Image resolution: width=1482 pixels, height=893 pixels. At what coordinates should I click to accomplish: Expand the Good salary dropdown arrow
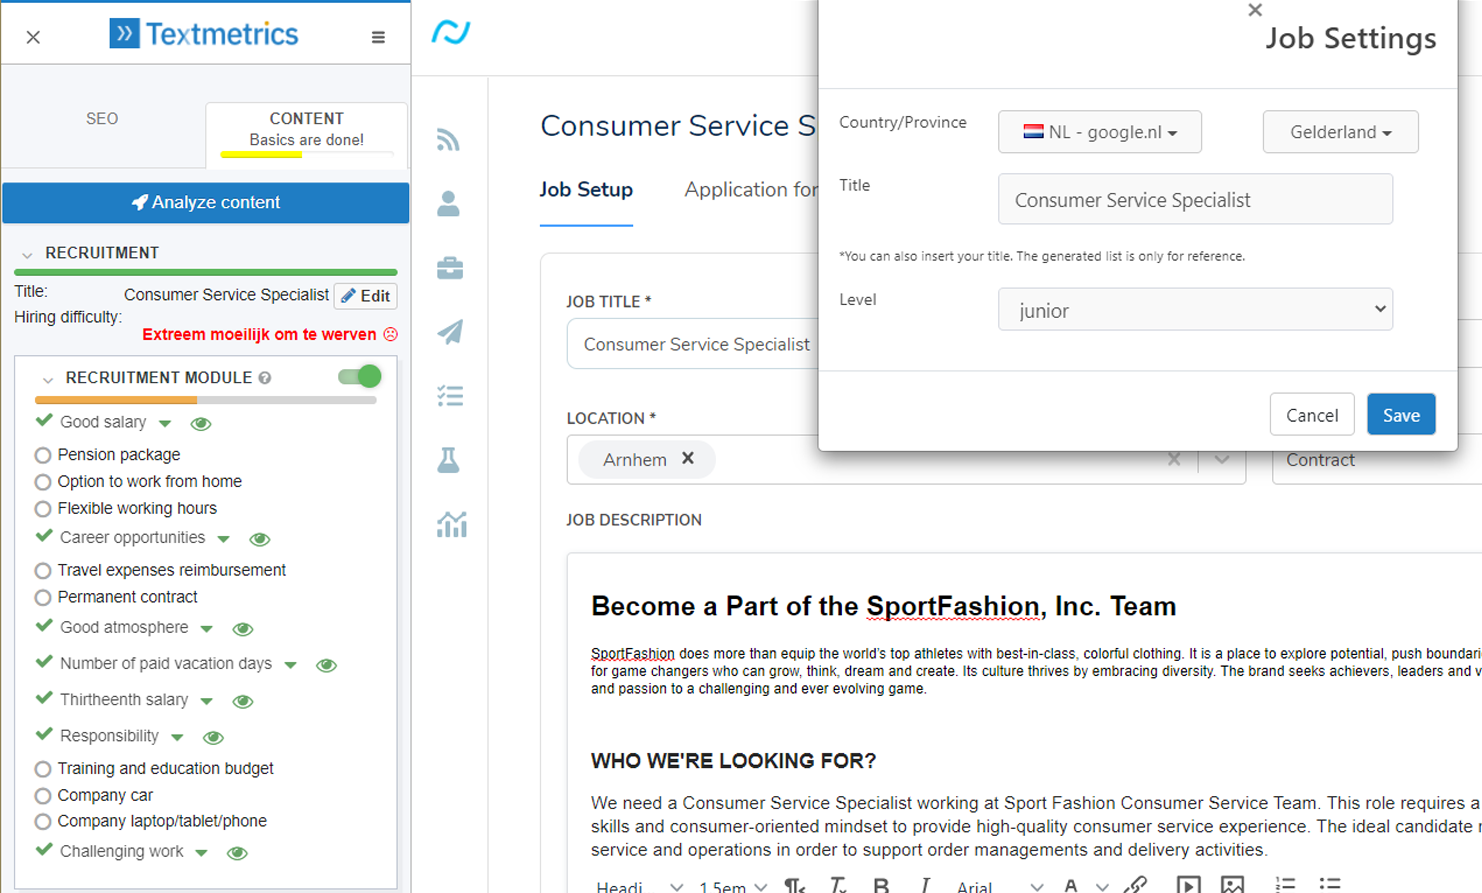165,424
